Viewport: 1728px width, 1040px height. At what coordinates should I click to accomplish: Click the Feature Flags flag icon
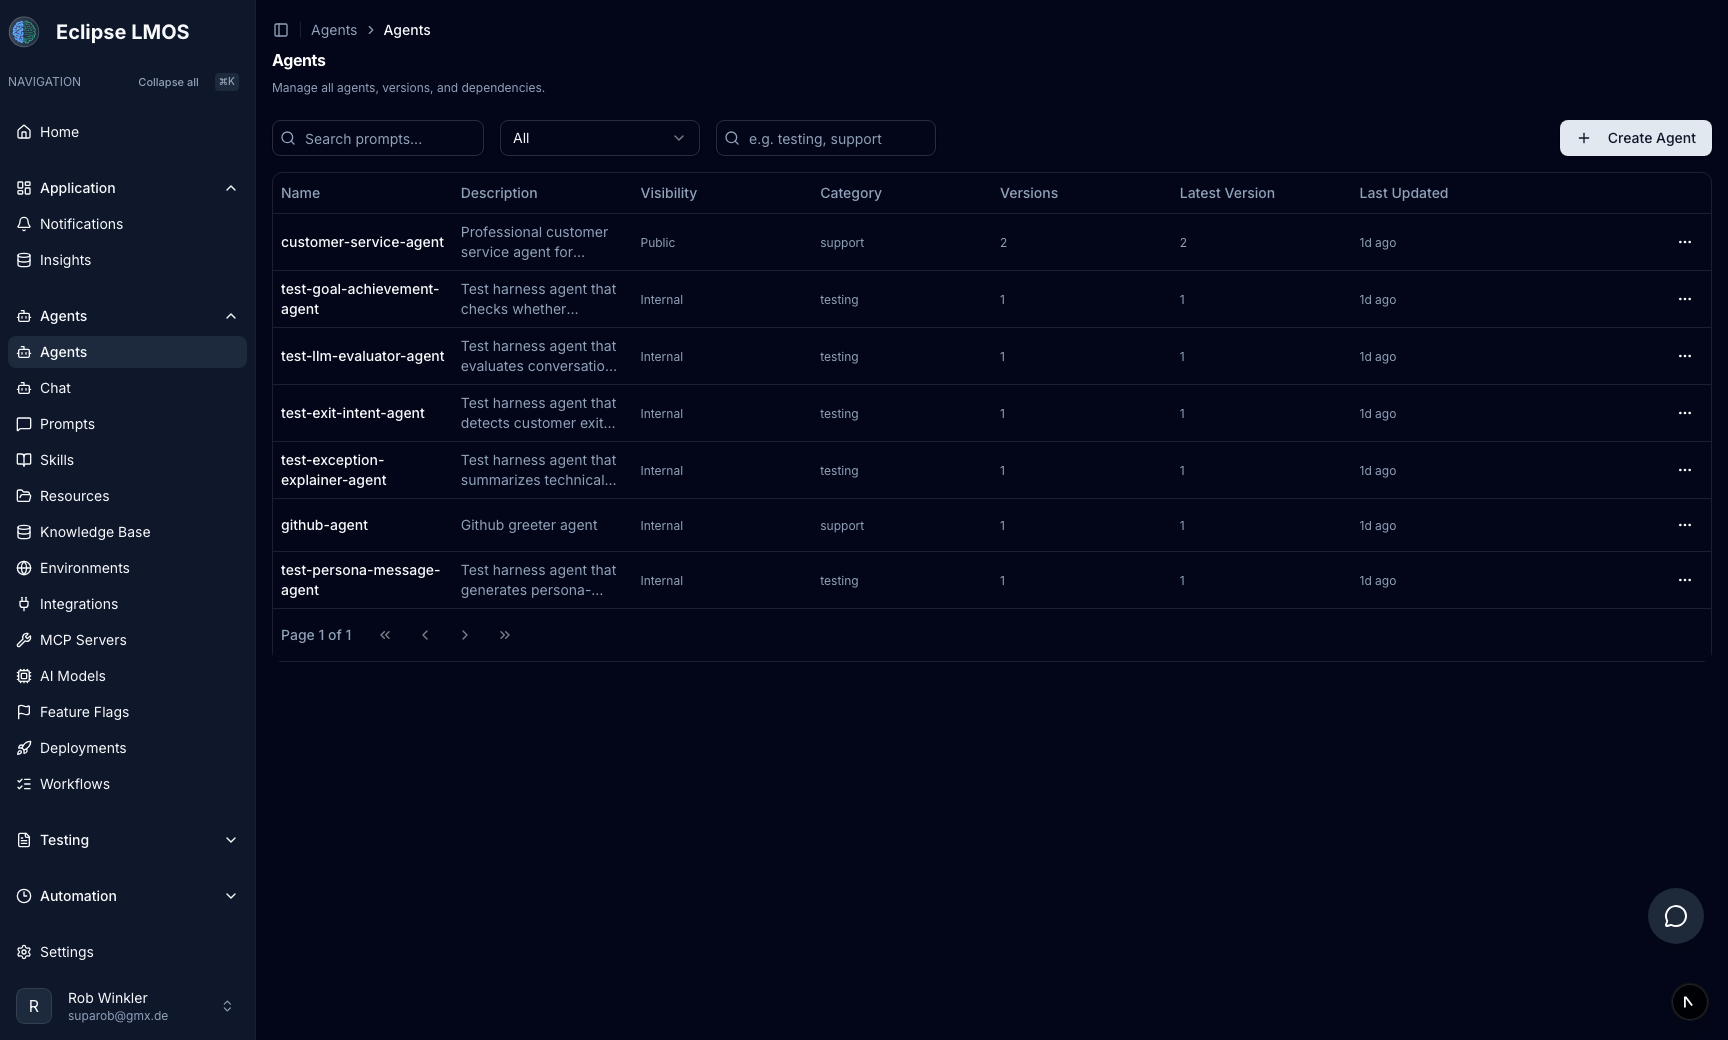[x=24, y=712]
